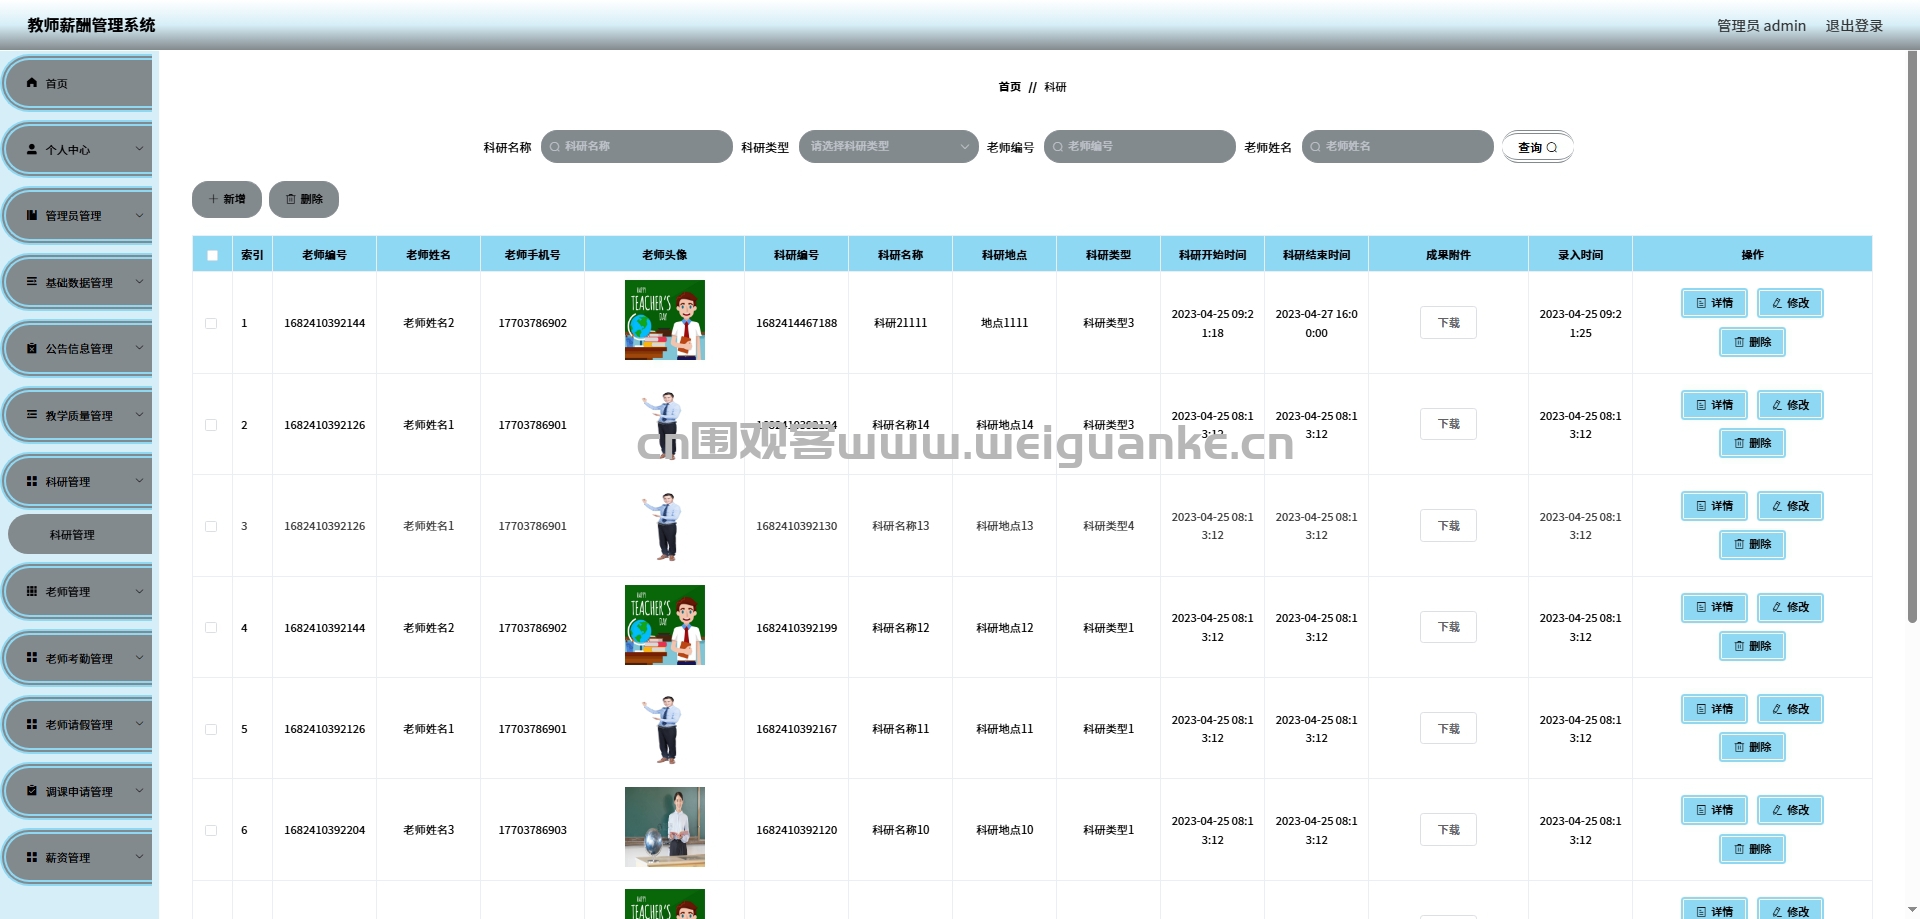Click the person icon beside 个人中心
The height and width of the screenshot is (919, 1920).
(x=32, y=149)
